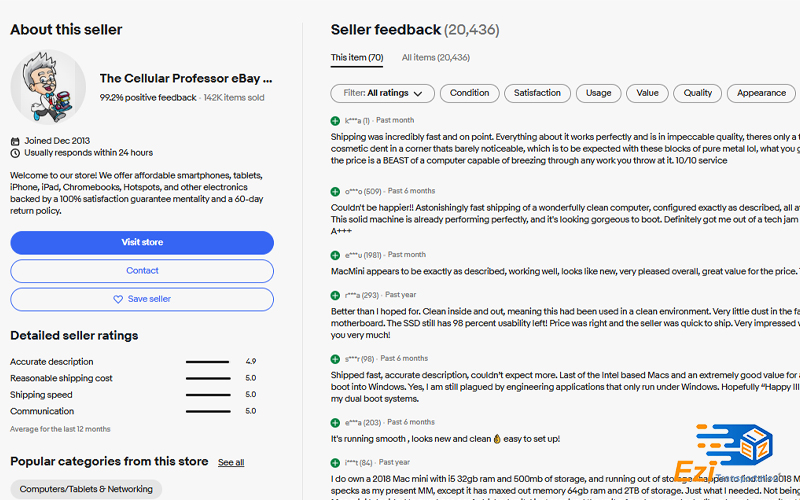Click green plus icon on k***a review
The image size is (800, 500).
335,121
